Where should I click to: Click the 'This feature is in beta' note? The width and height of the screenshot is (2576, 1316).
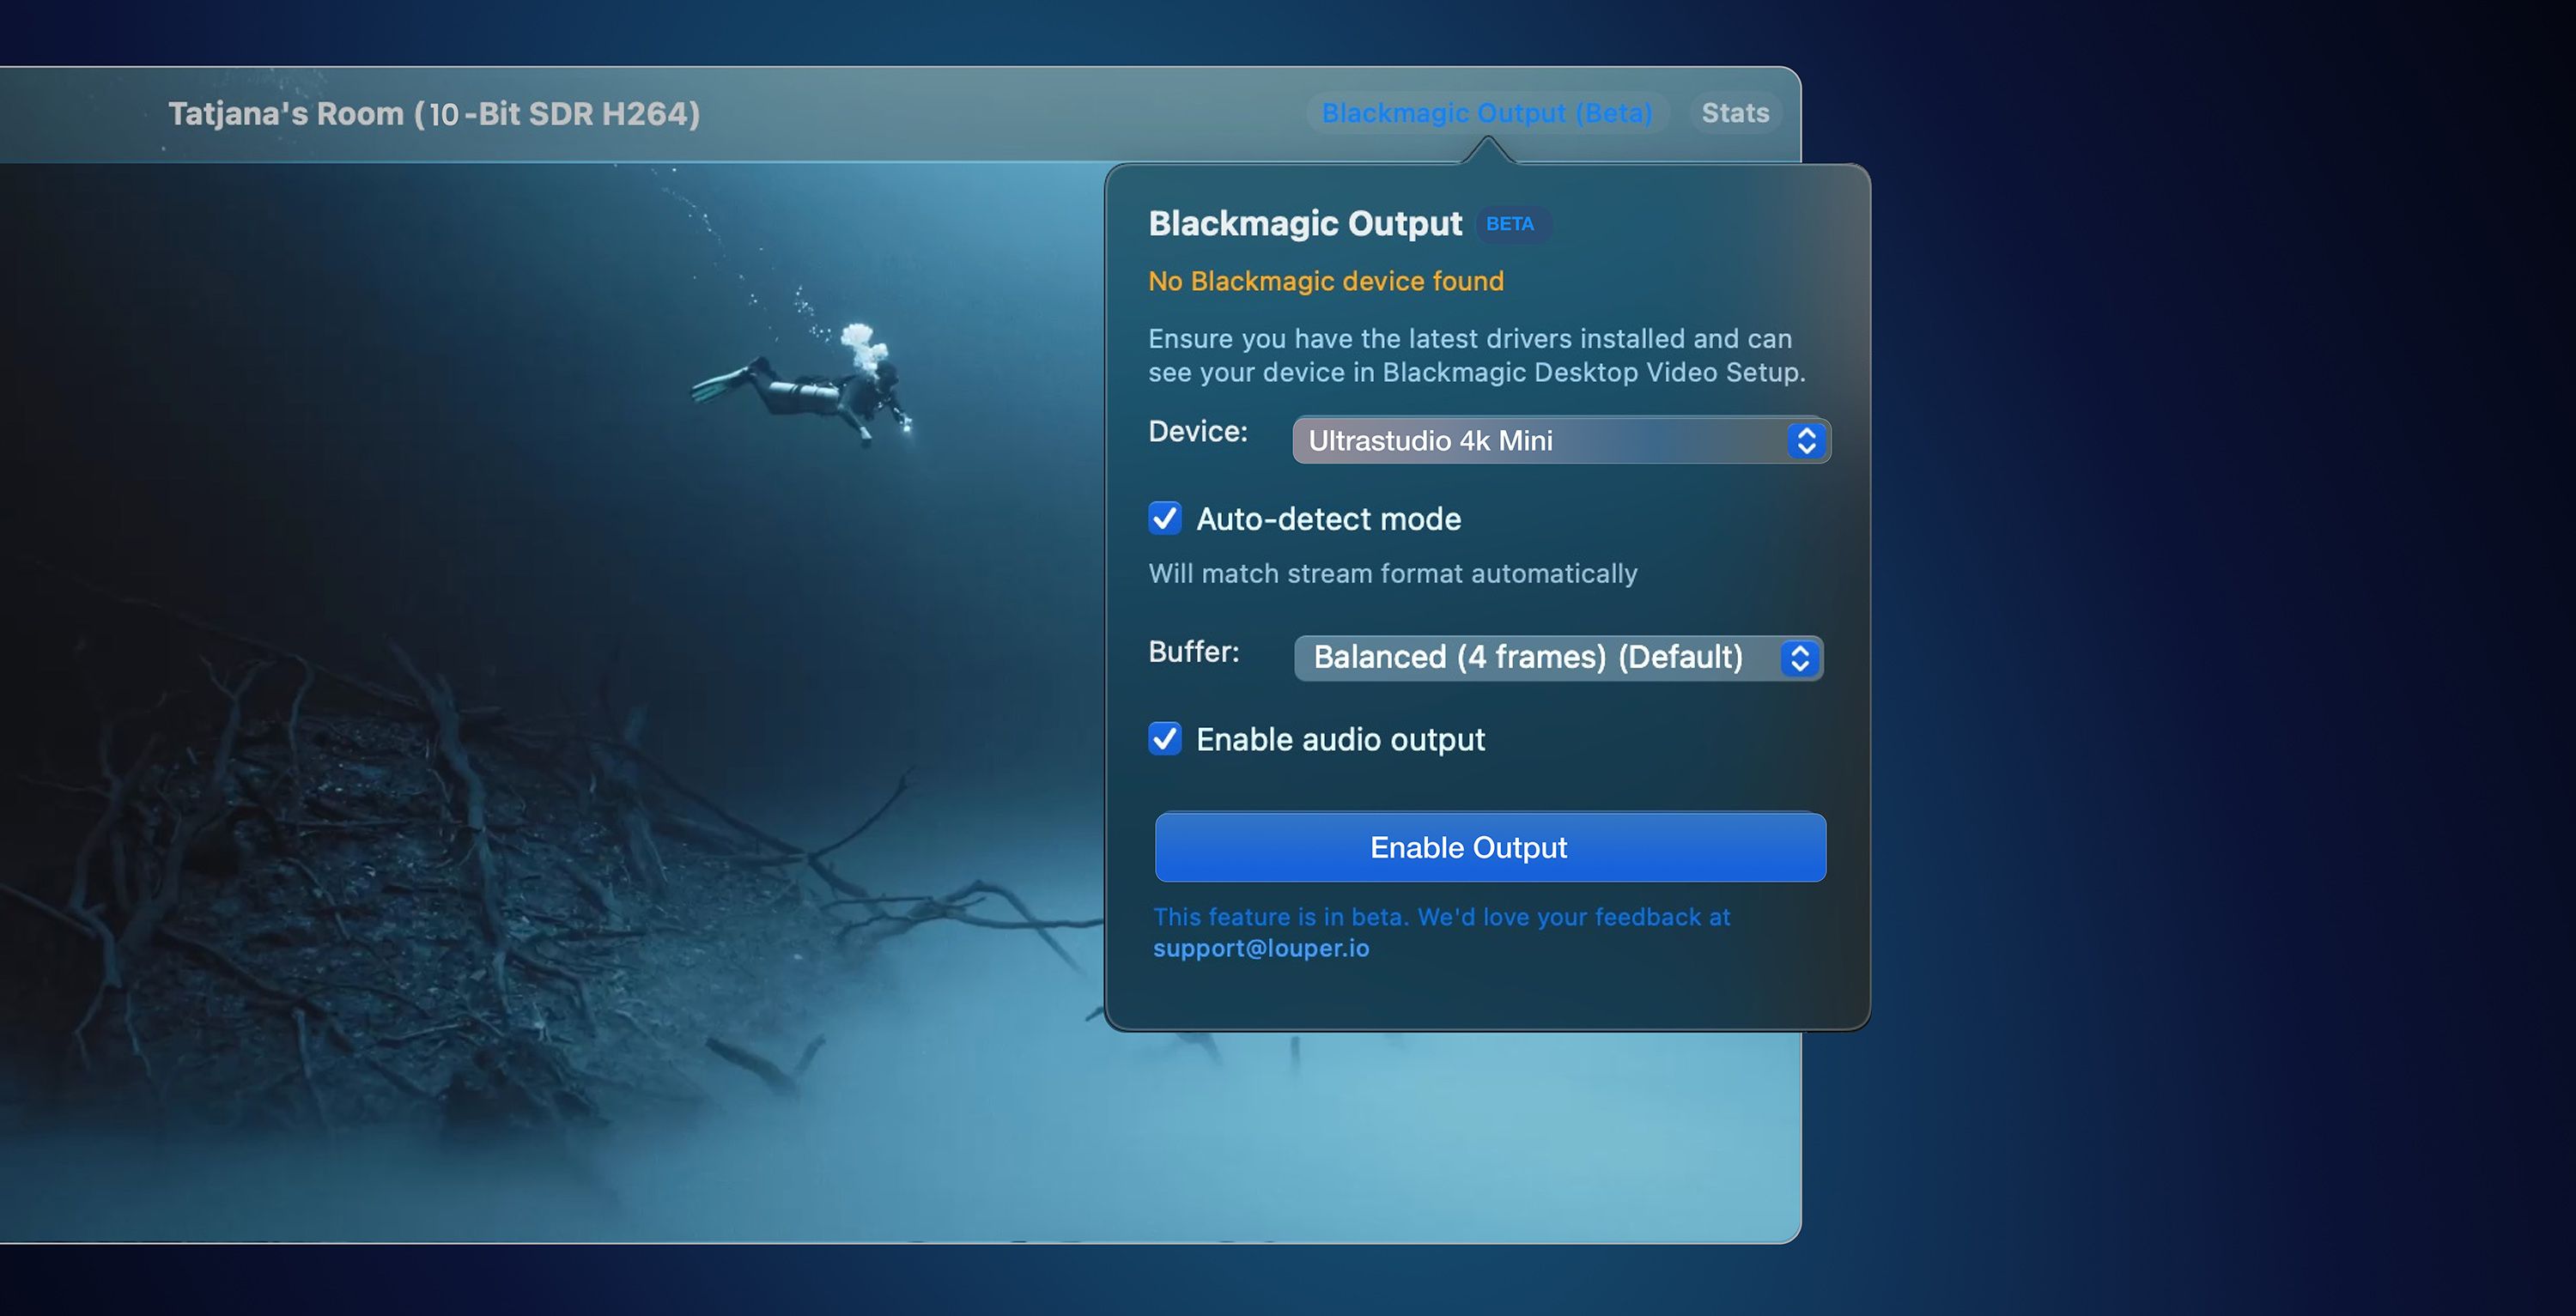[x=1441, y=916]
